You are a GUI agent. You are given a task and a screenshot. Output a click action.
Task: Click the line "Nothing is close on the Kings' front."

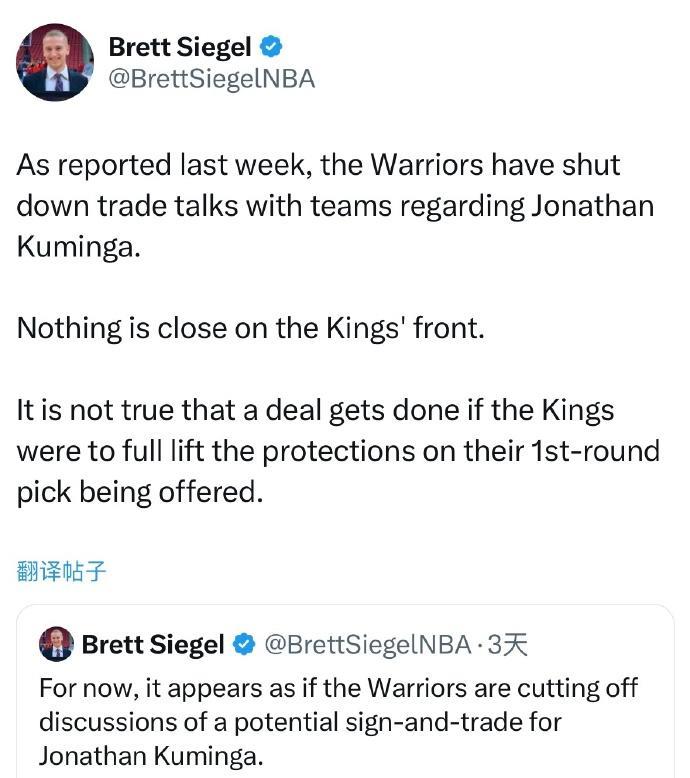(250, 328)
